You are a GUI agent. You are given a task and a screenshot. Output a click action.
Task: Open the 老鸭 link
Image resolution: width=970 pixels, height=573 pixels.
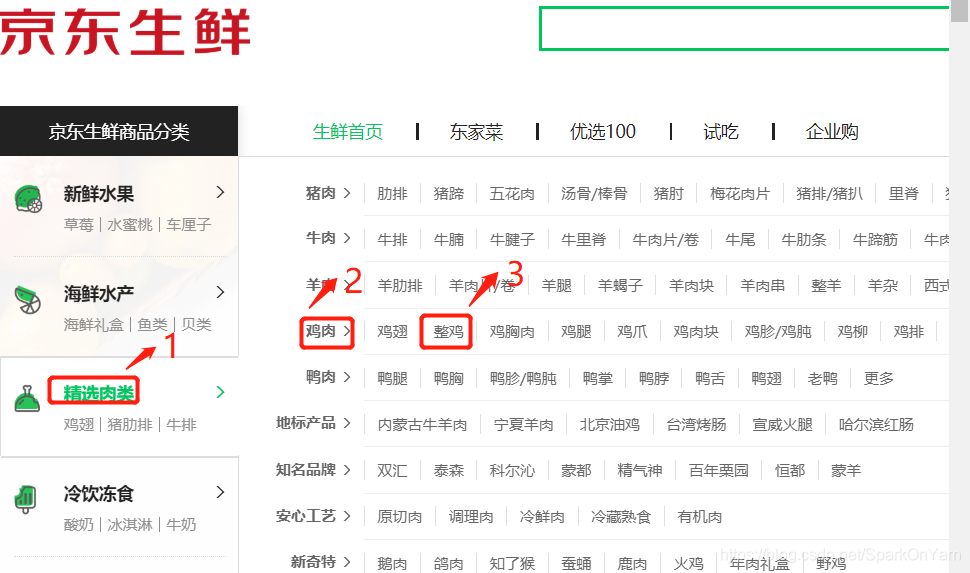coord(823,378)
